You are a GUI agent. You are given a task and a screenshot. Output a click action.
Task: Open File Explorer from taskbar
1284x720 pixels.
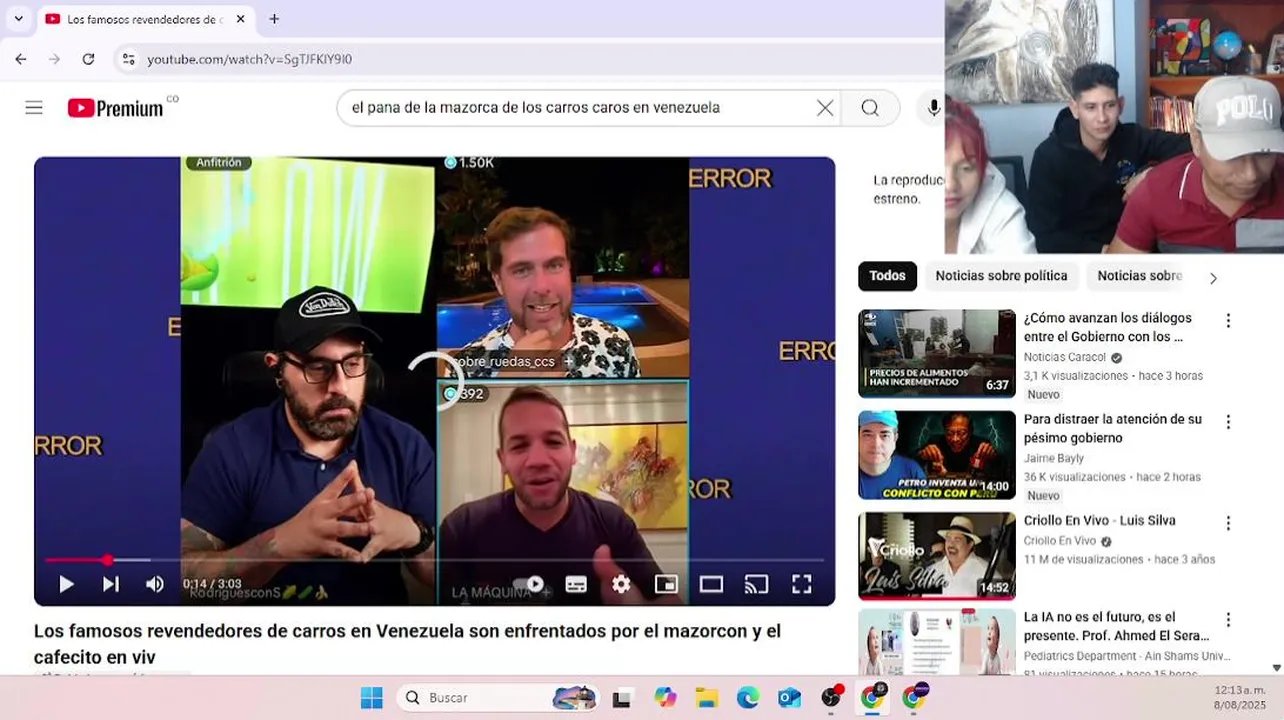tap(707, 698)
